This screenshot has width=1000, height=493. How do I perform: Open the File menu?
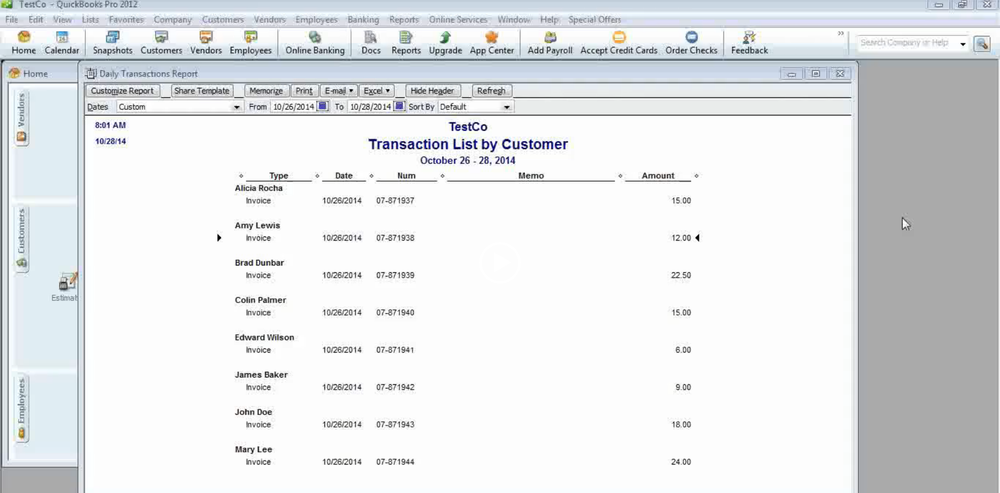[x=11, y=20]
